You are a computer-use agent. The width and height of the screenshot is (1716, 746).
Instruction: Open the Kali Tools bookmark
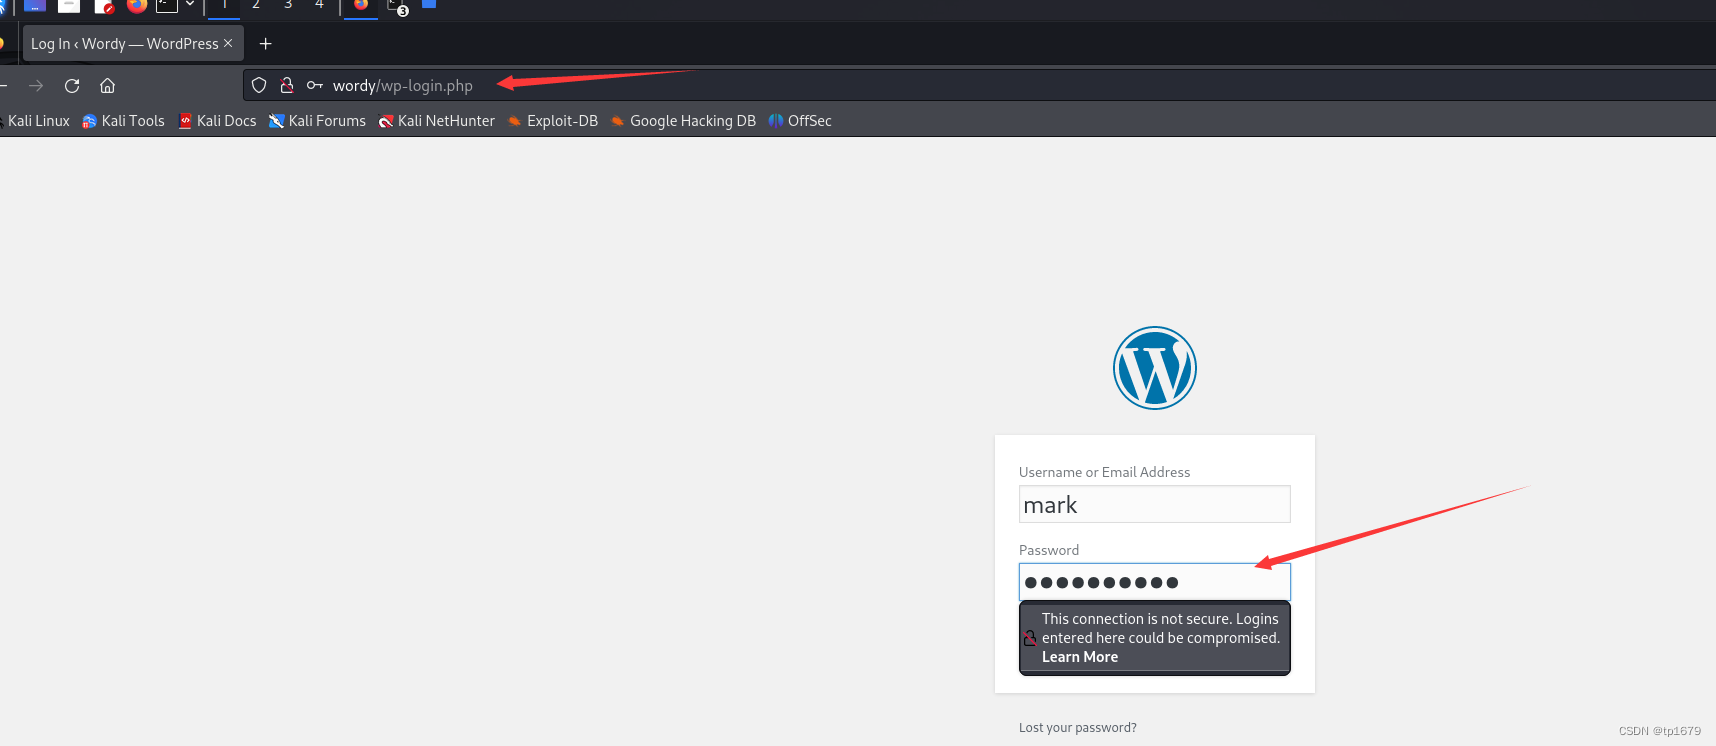point(123,121)
